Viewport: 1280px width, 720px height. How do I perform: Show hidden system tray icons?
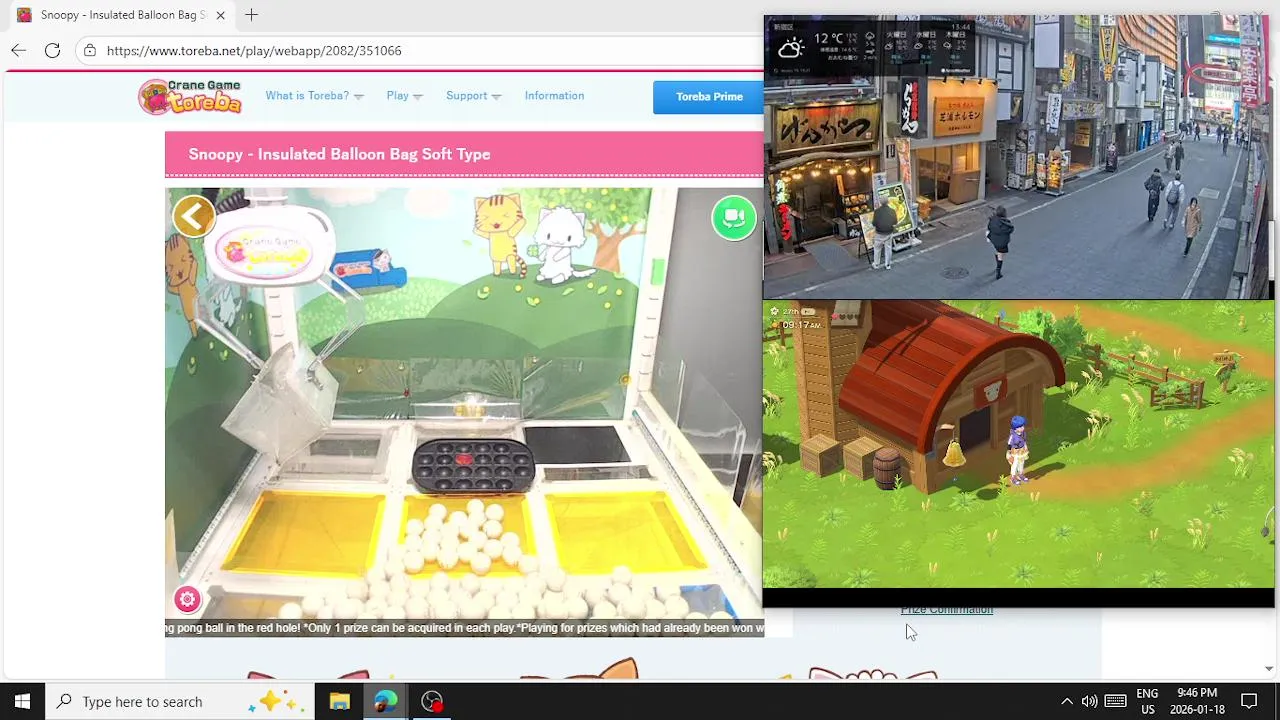coord(1066,701)
